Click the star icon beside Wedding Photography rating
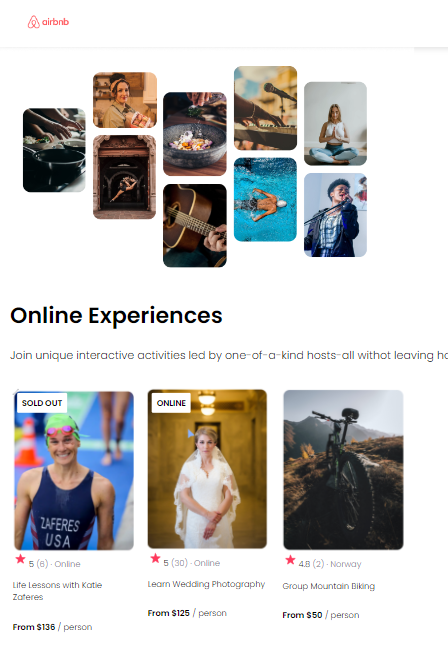Image resolution: width=448 pixels, height=645 pixels. [x=155, y=558]
